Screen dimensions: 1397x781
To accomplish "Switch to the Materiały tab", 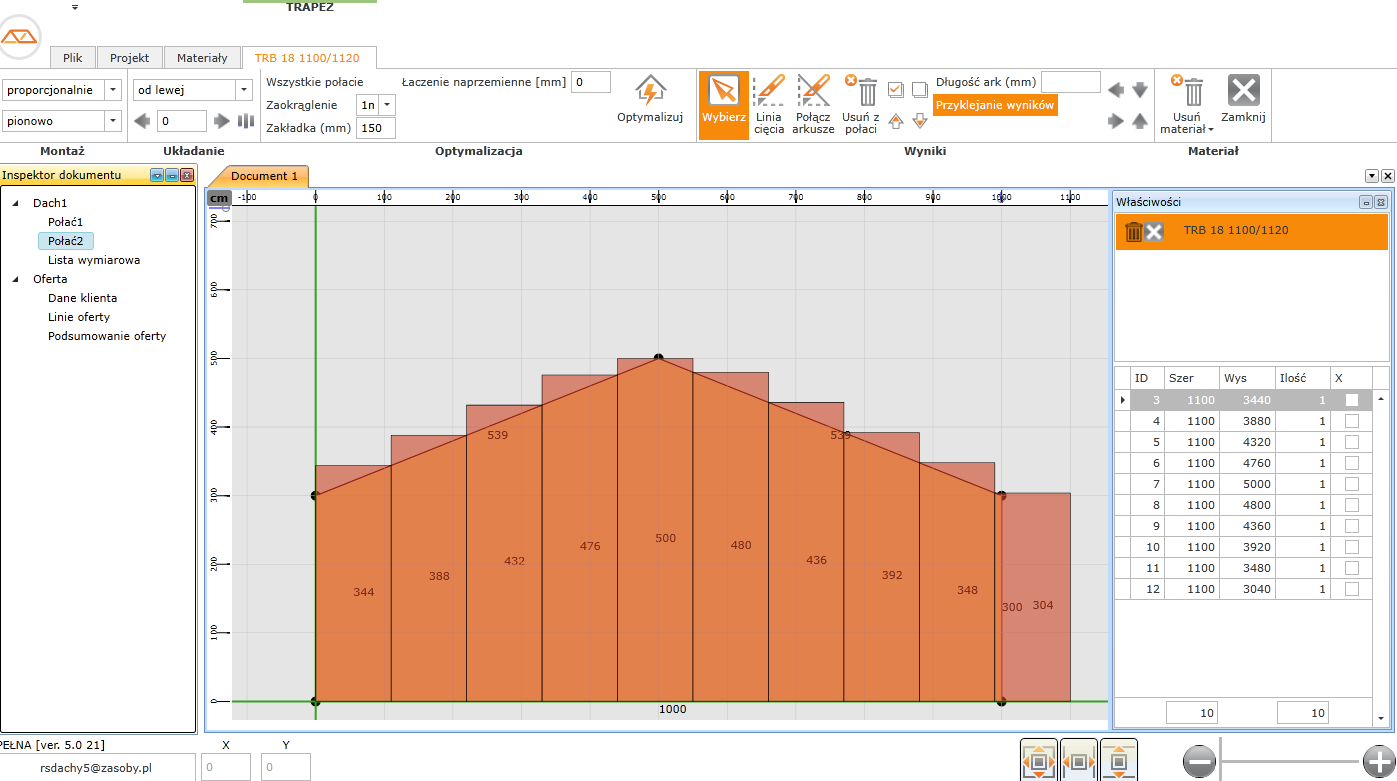I will pos(202,58).
